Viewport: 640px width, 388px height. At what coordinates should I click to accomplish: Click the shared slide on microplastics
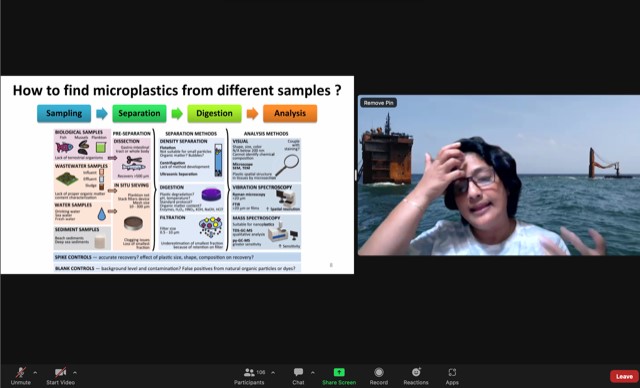point(178,175)
